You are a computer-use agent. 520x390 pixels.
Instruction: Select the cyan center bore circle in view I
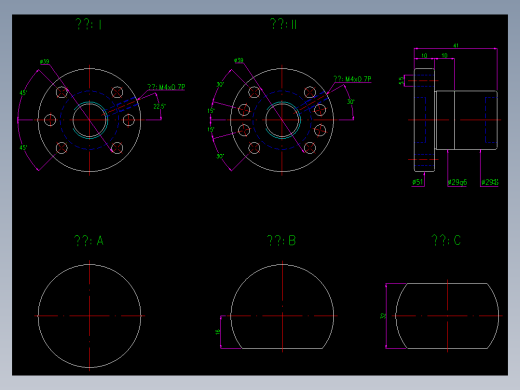[90, 120]
